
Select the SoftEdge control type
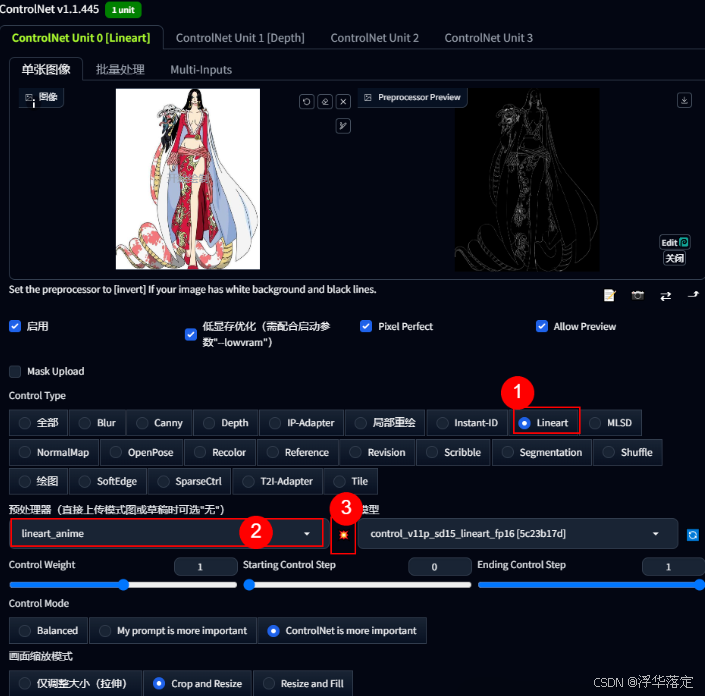[108, 481]
